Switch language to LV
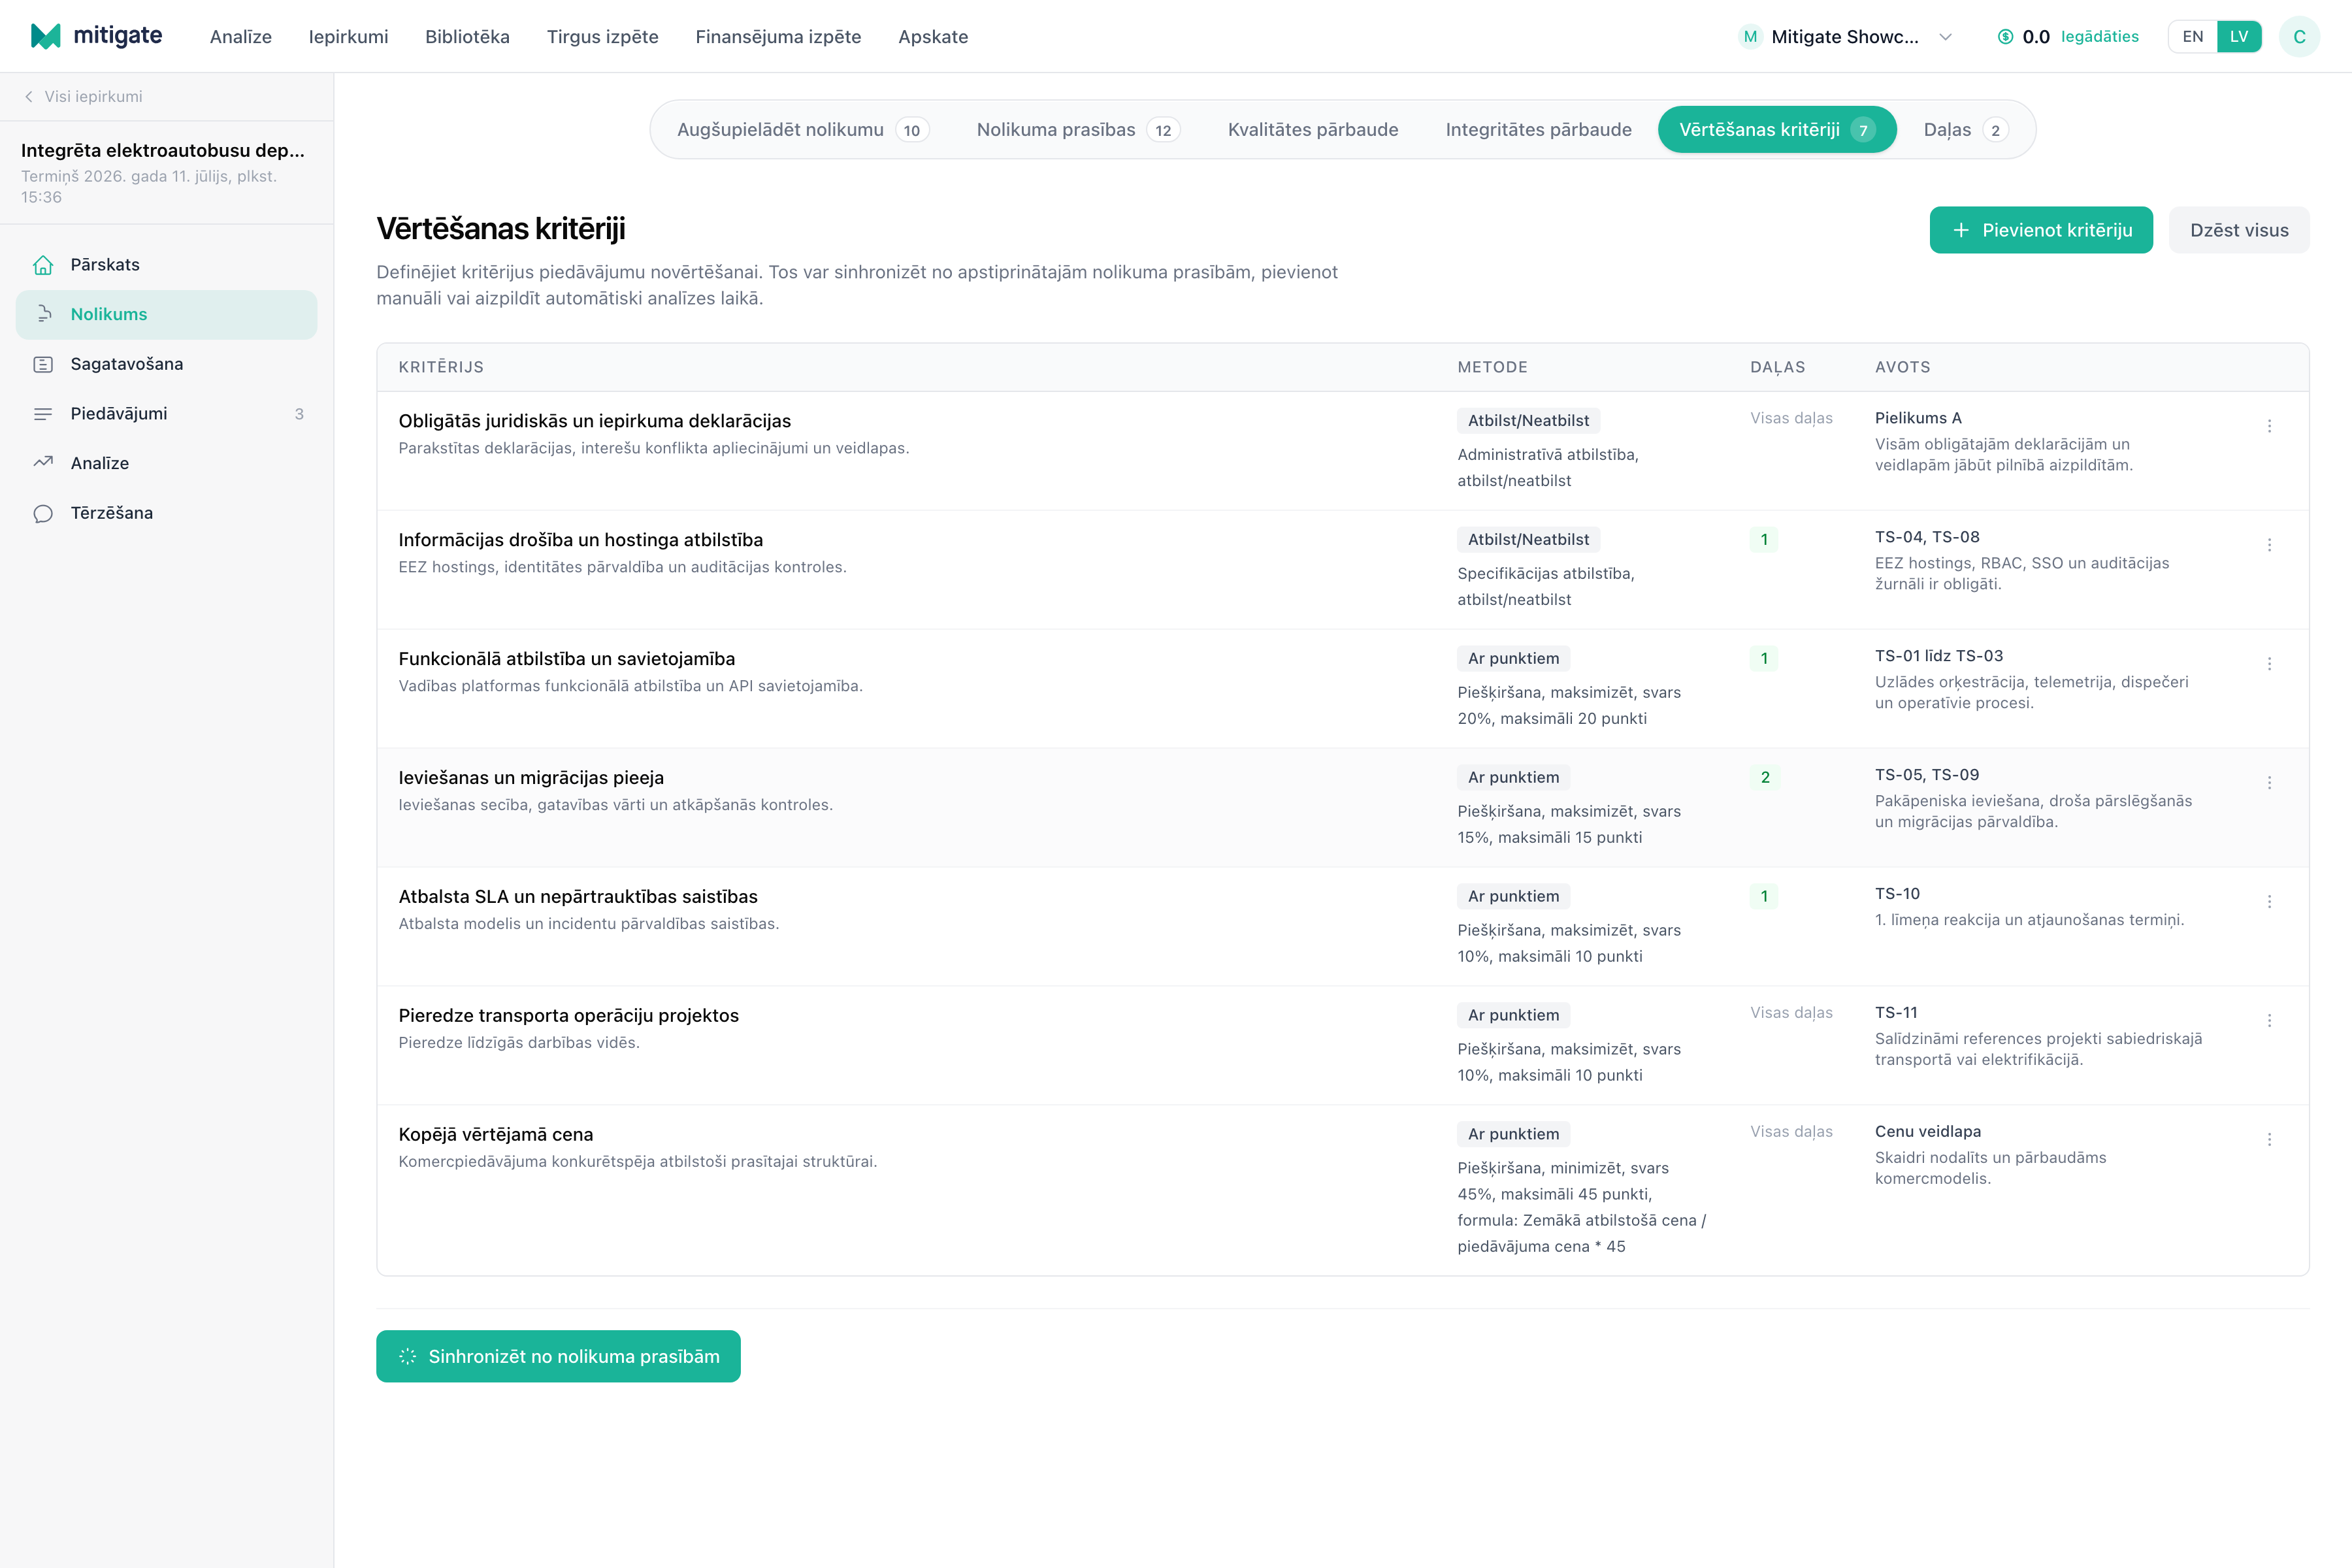Screen dimensions: 2352x1568 [2239, 37]
